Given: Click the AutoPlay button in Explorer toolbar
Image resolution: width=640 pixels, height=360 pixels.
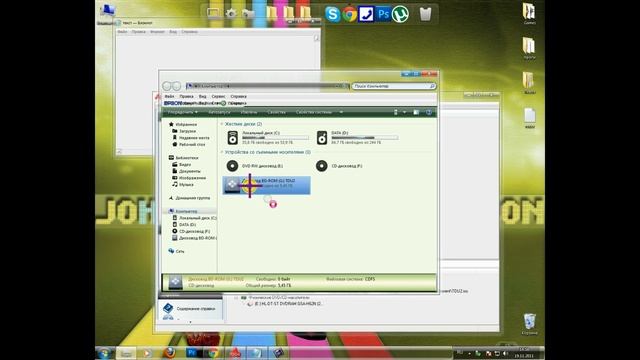Looking at the screenshot, I should click(x=219, y=112).
